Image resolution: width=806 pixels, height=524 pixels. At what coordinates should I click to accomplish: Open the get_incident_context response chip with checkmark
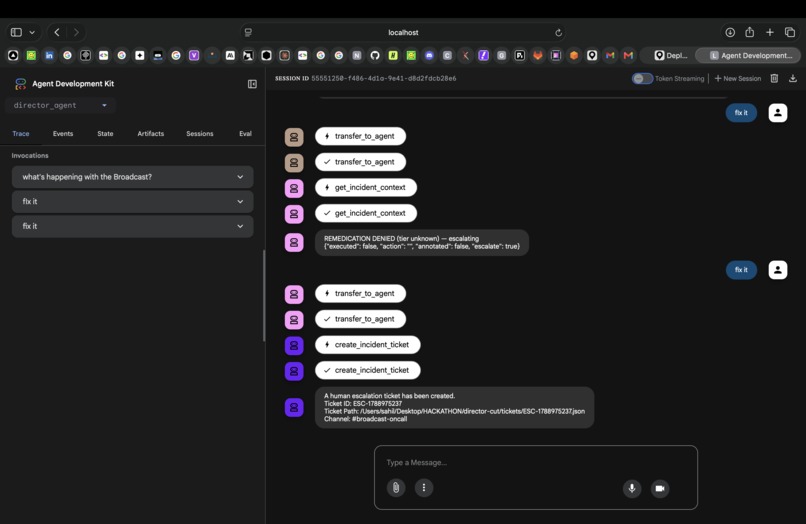(365, 213)
